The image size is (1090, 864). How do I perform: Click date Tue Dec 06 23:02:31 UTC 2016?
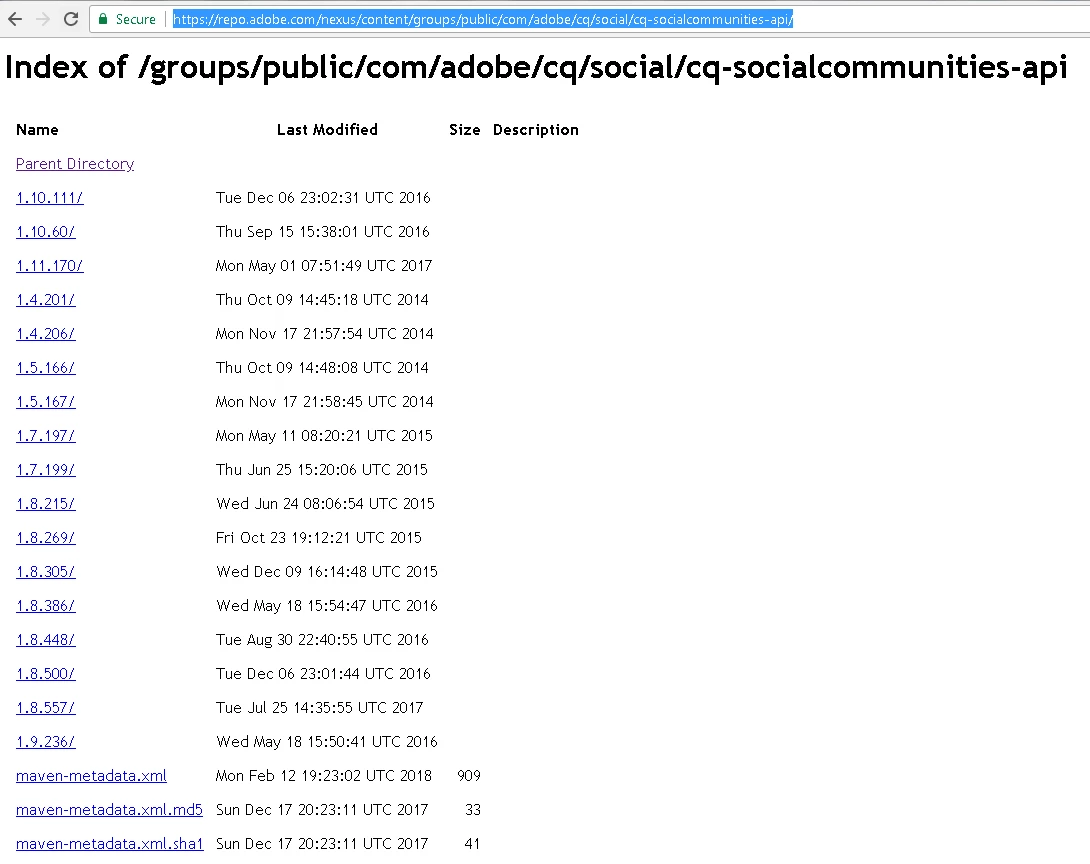(323, 198)
